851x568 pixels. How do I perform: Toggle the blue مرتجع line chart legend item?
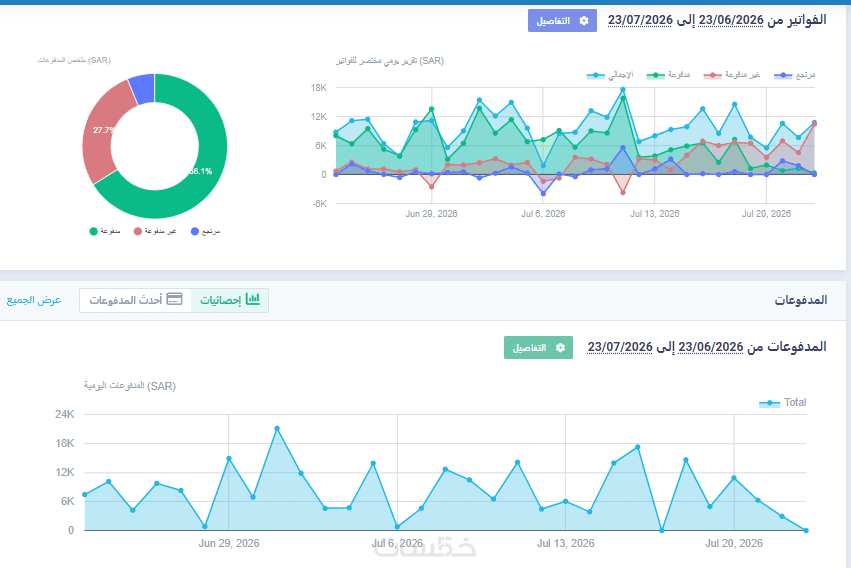click(795, 75)
